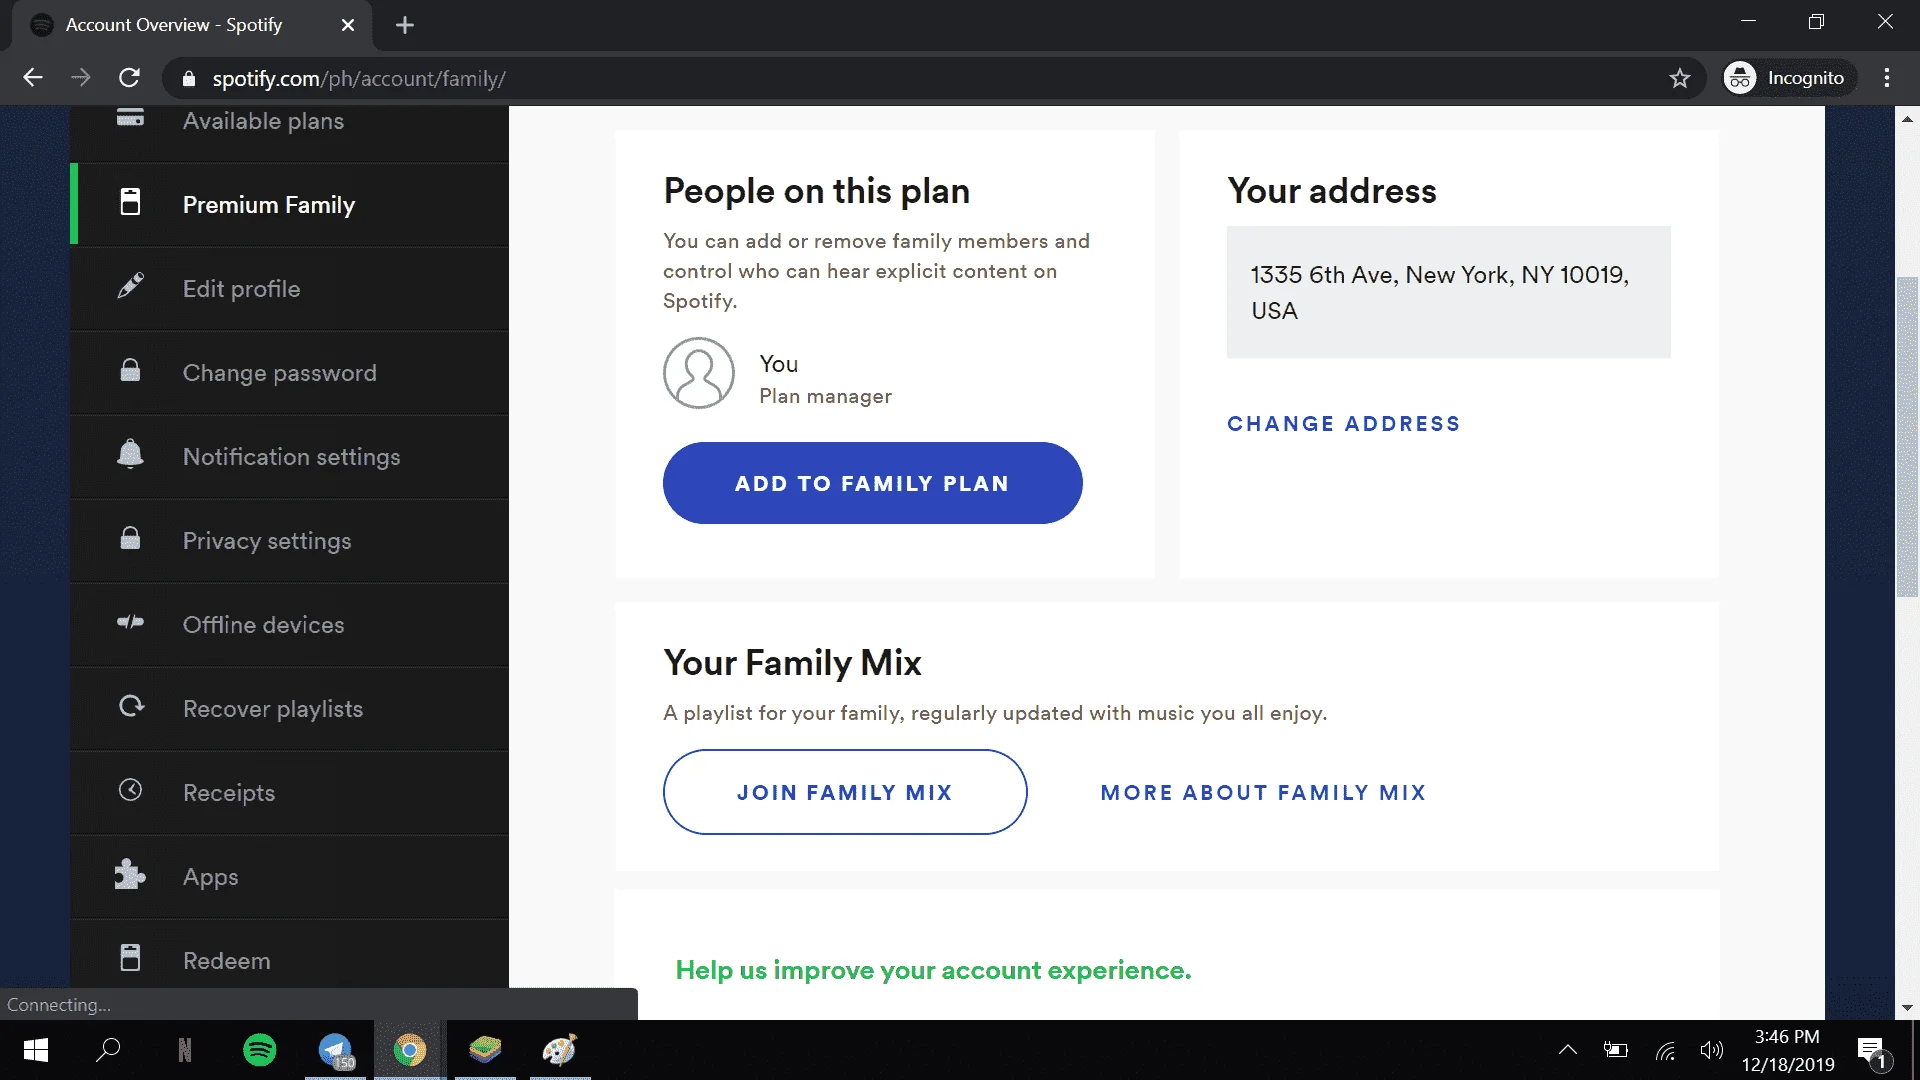The height and width of the screenshot is (1080, 1920).
Task: Click JOIN FAMILY MIX button
Action: pos(845,792)
